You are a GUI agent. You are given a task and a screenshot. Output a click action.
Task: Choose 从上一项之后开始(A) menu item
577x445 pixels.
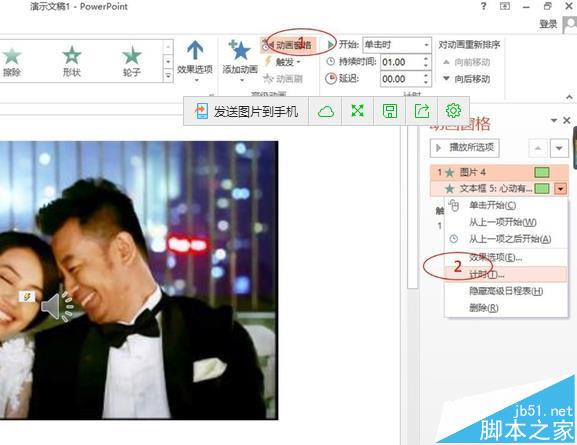click(506, 239)
